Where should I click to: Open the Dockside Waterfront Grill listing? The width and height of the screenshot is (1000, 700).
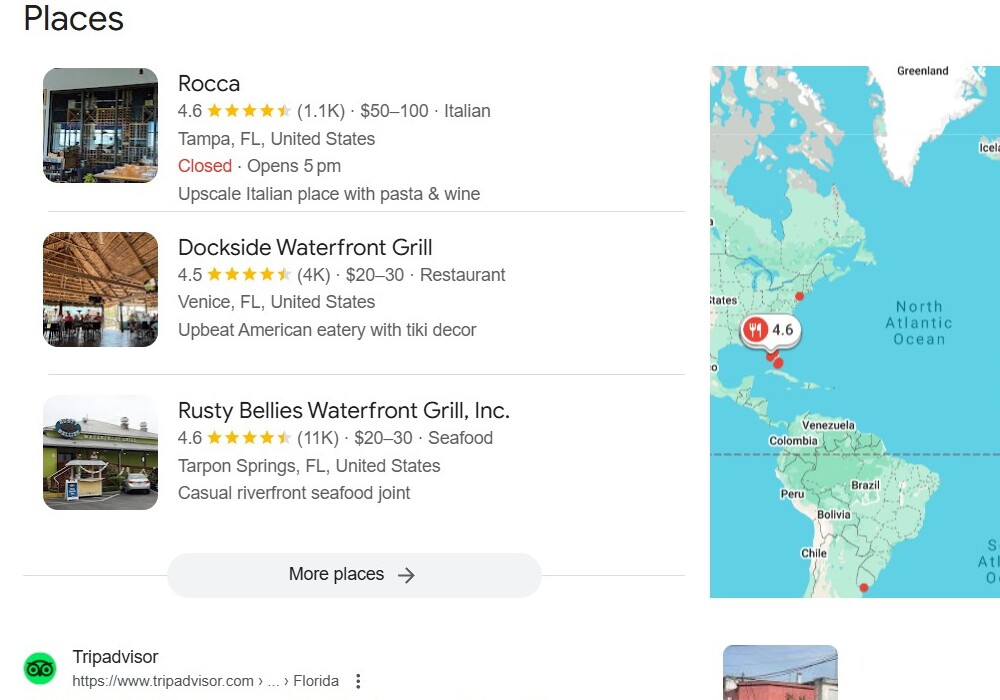click(305, 247)
